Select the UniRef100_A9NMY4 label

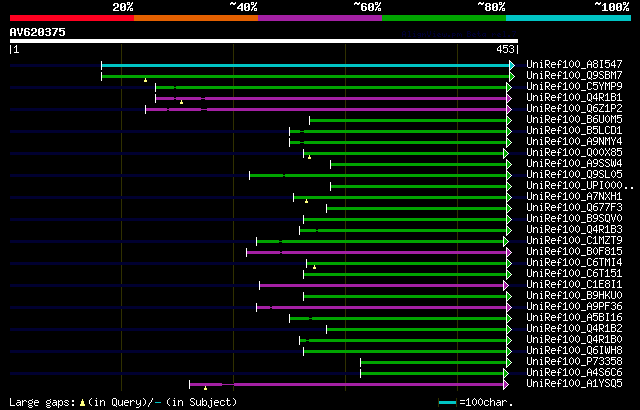click(x=574, y=142)
